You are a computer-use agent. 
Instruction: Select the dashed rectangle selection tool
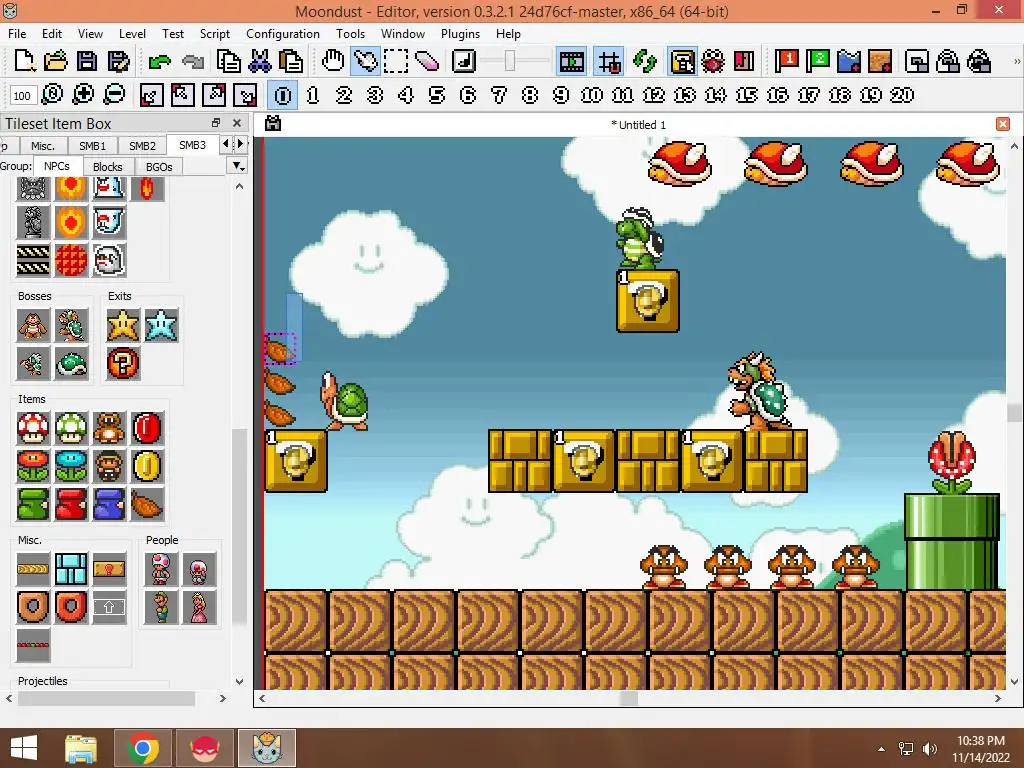point(396,61)
